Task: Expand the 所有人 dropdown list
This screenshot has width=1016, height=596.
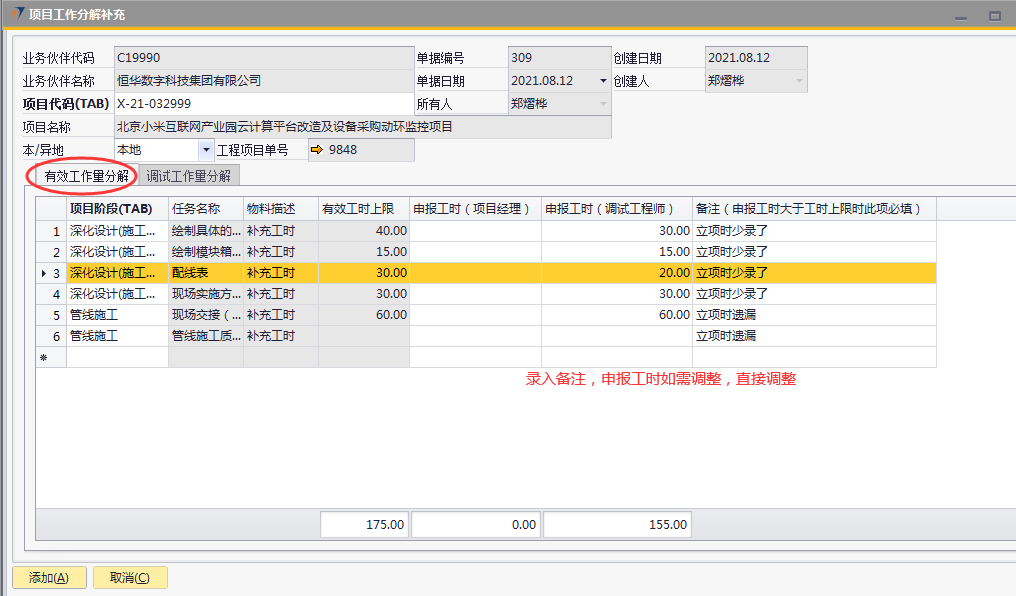Action: (602, 103)
